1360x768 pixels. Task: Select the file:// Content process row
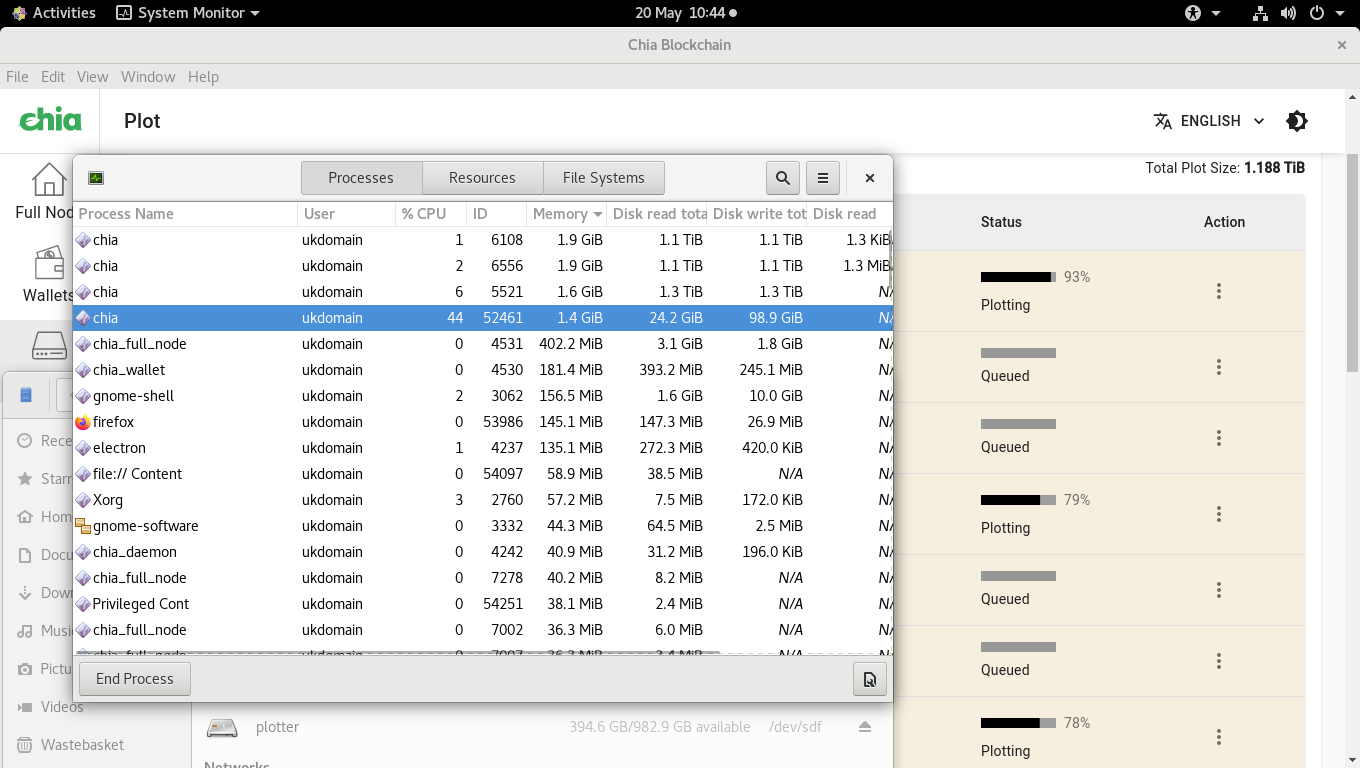tap(483, 474)
